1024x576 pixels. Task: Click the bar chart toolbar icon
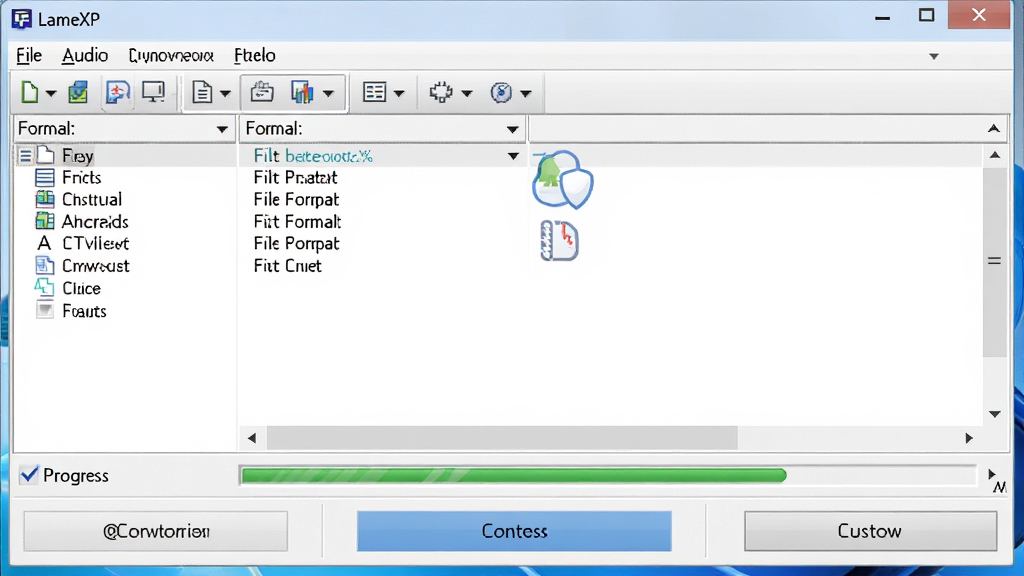[302, 92]
